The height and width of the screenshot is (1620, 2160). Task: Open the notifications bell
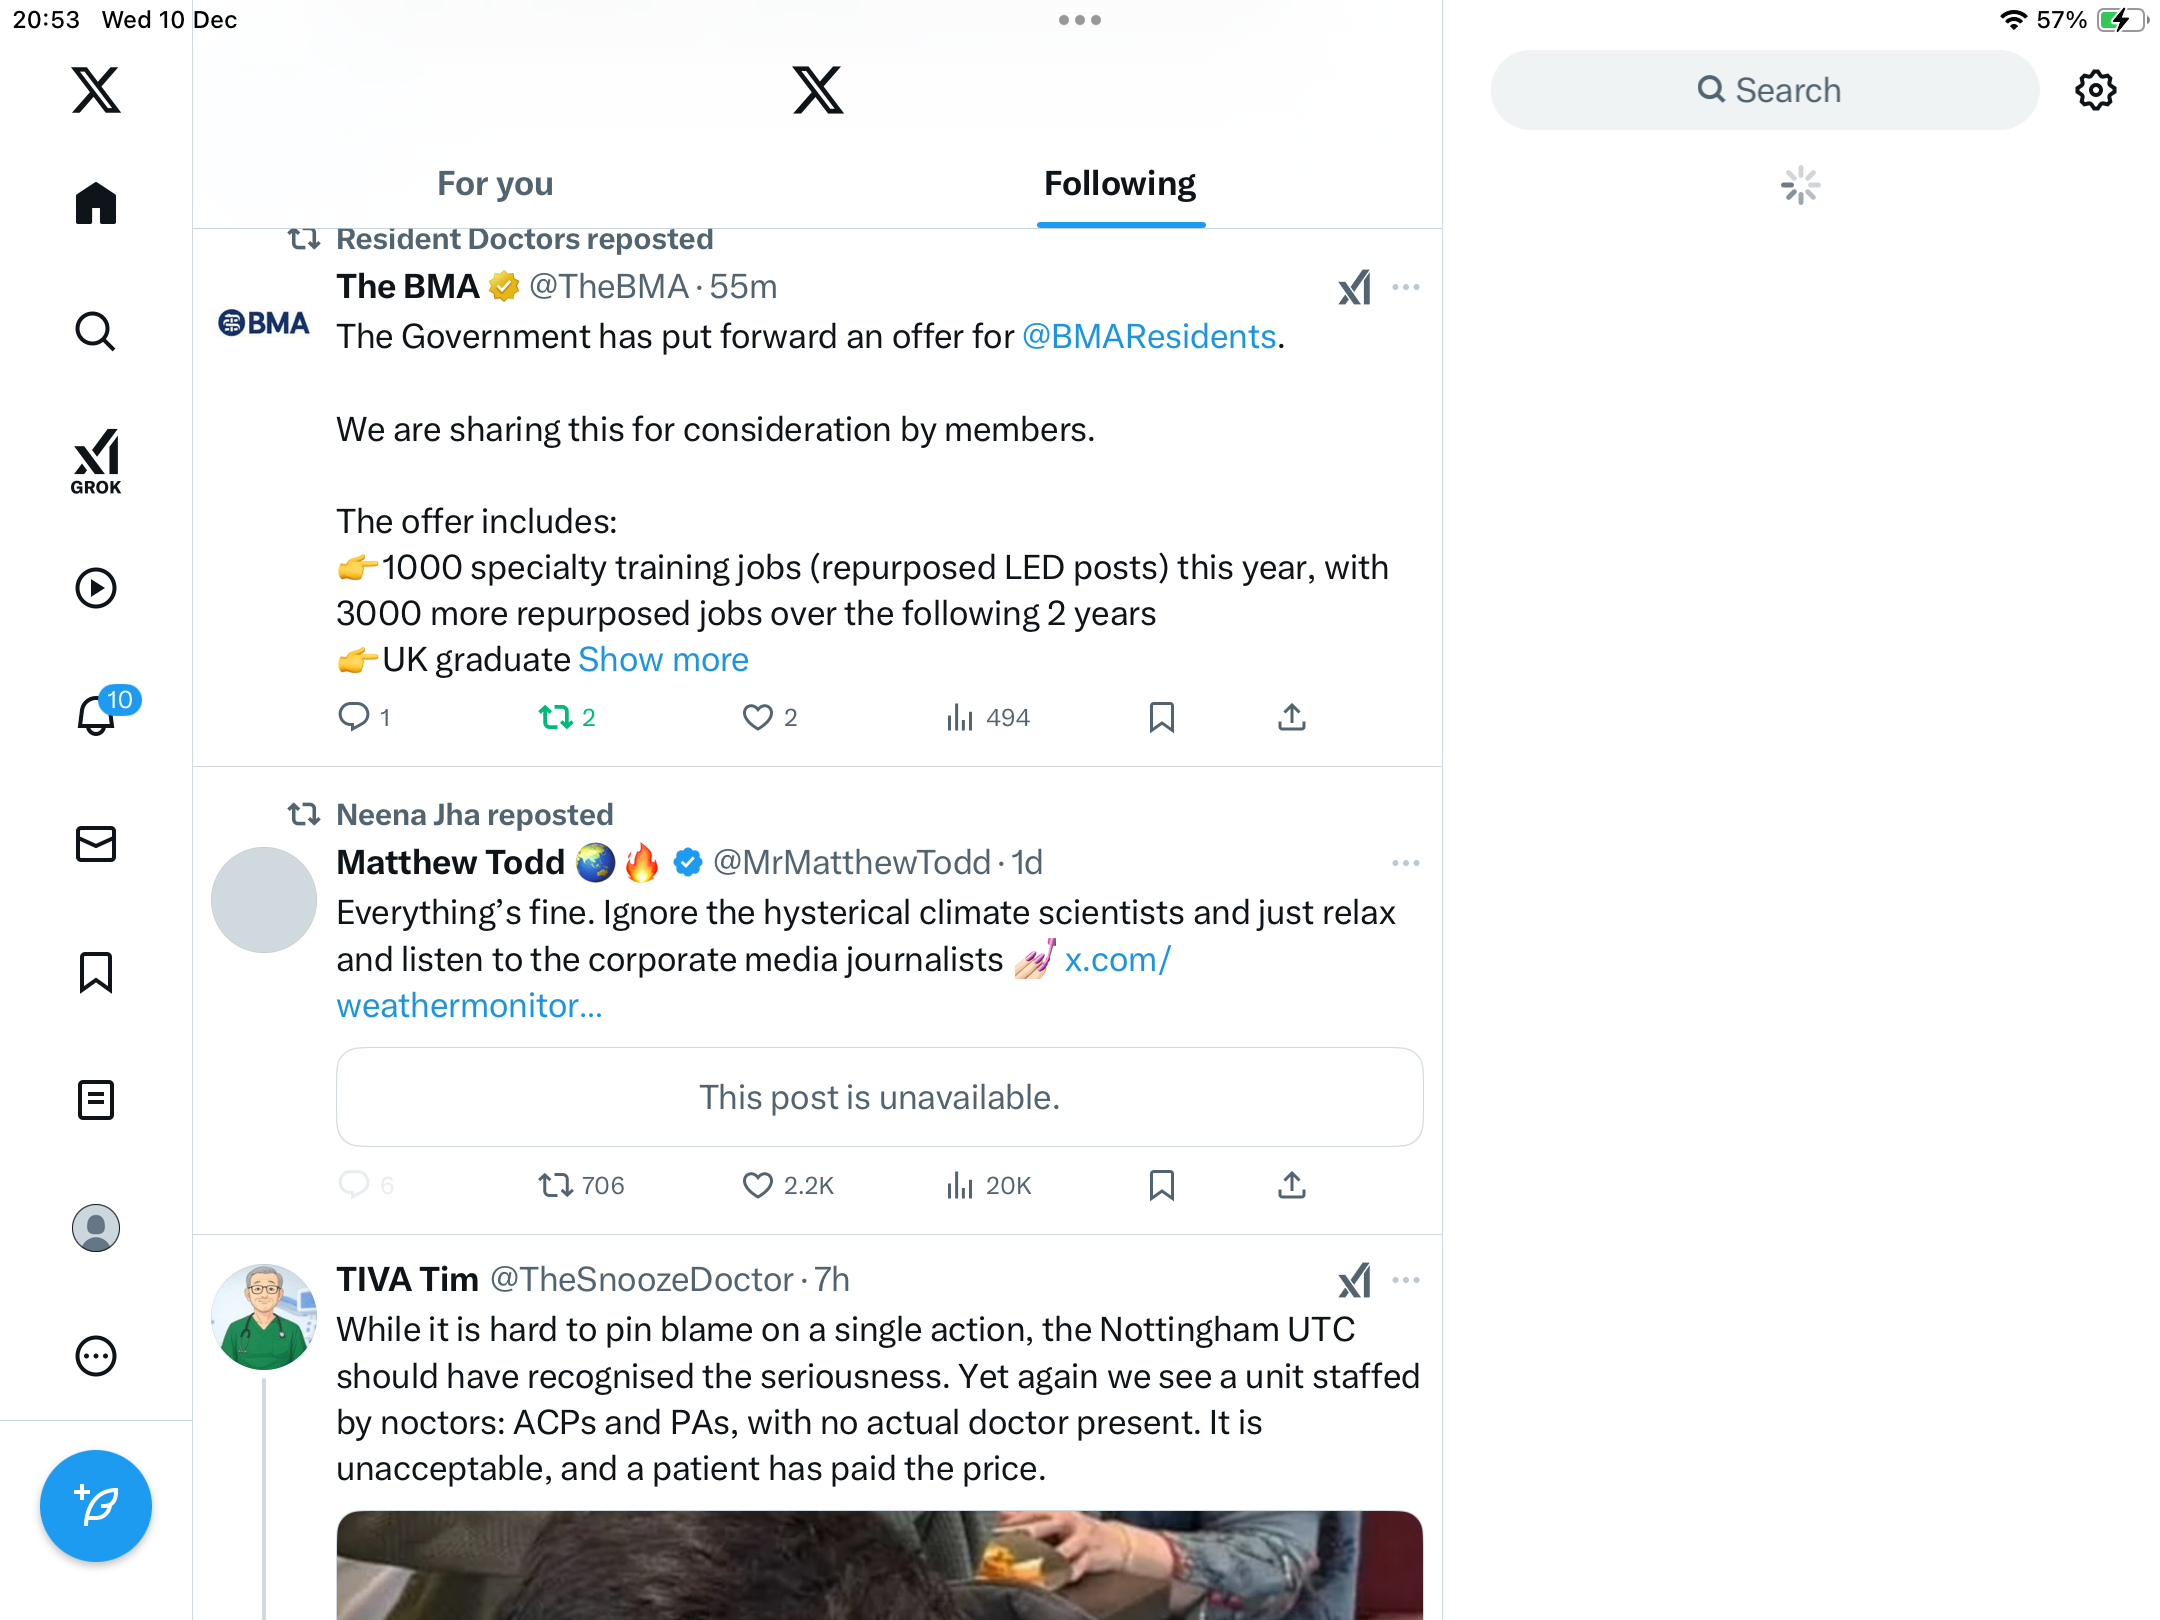[x=96, y=715]
